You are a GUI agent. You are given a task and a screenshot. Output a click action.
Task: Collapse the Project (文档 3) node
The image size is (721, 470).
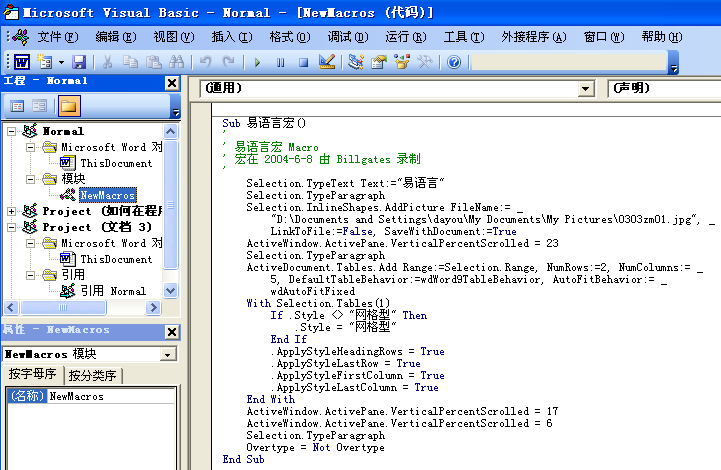[11, 227]
